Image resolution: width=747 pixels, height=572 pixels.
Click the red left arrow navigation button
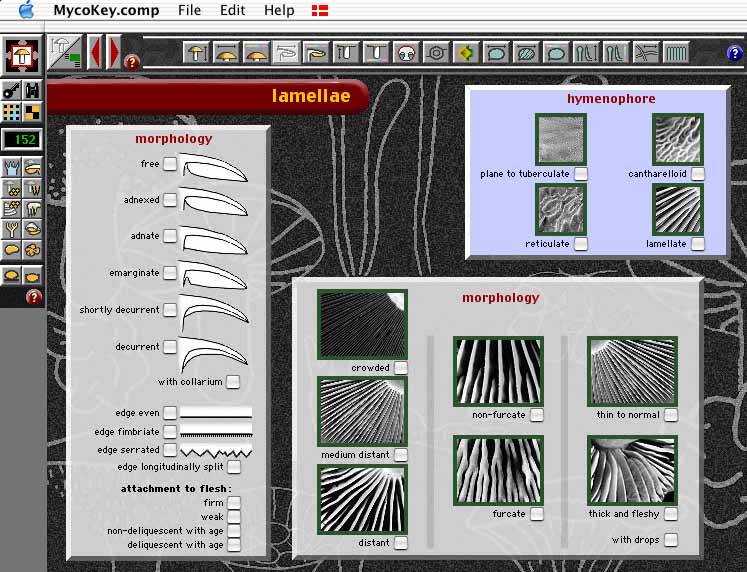[96, 52]
